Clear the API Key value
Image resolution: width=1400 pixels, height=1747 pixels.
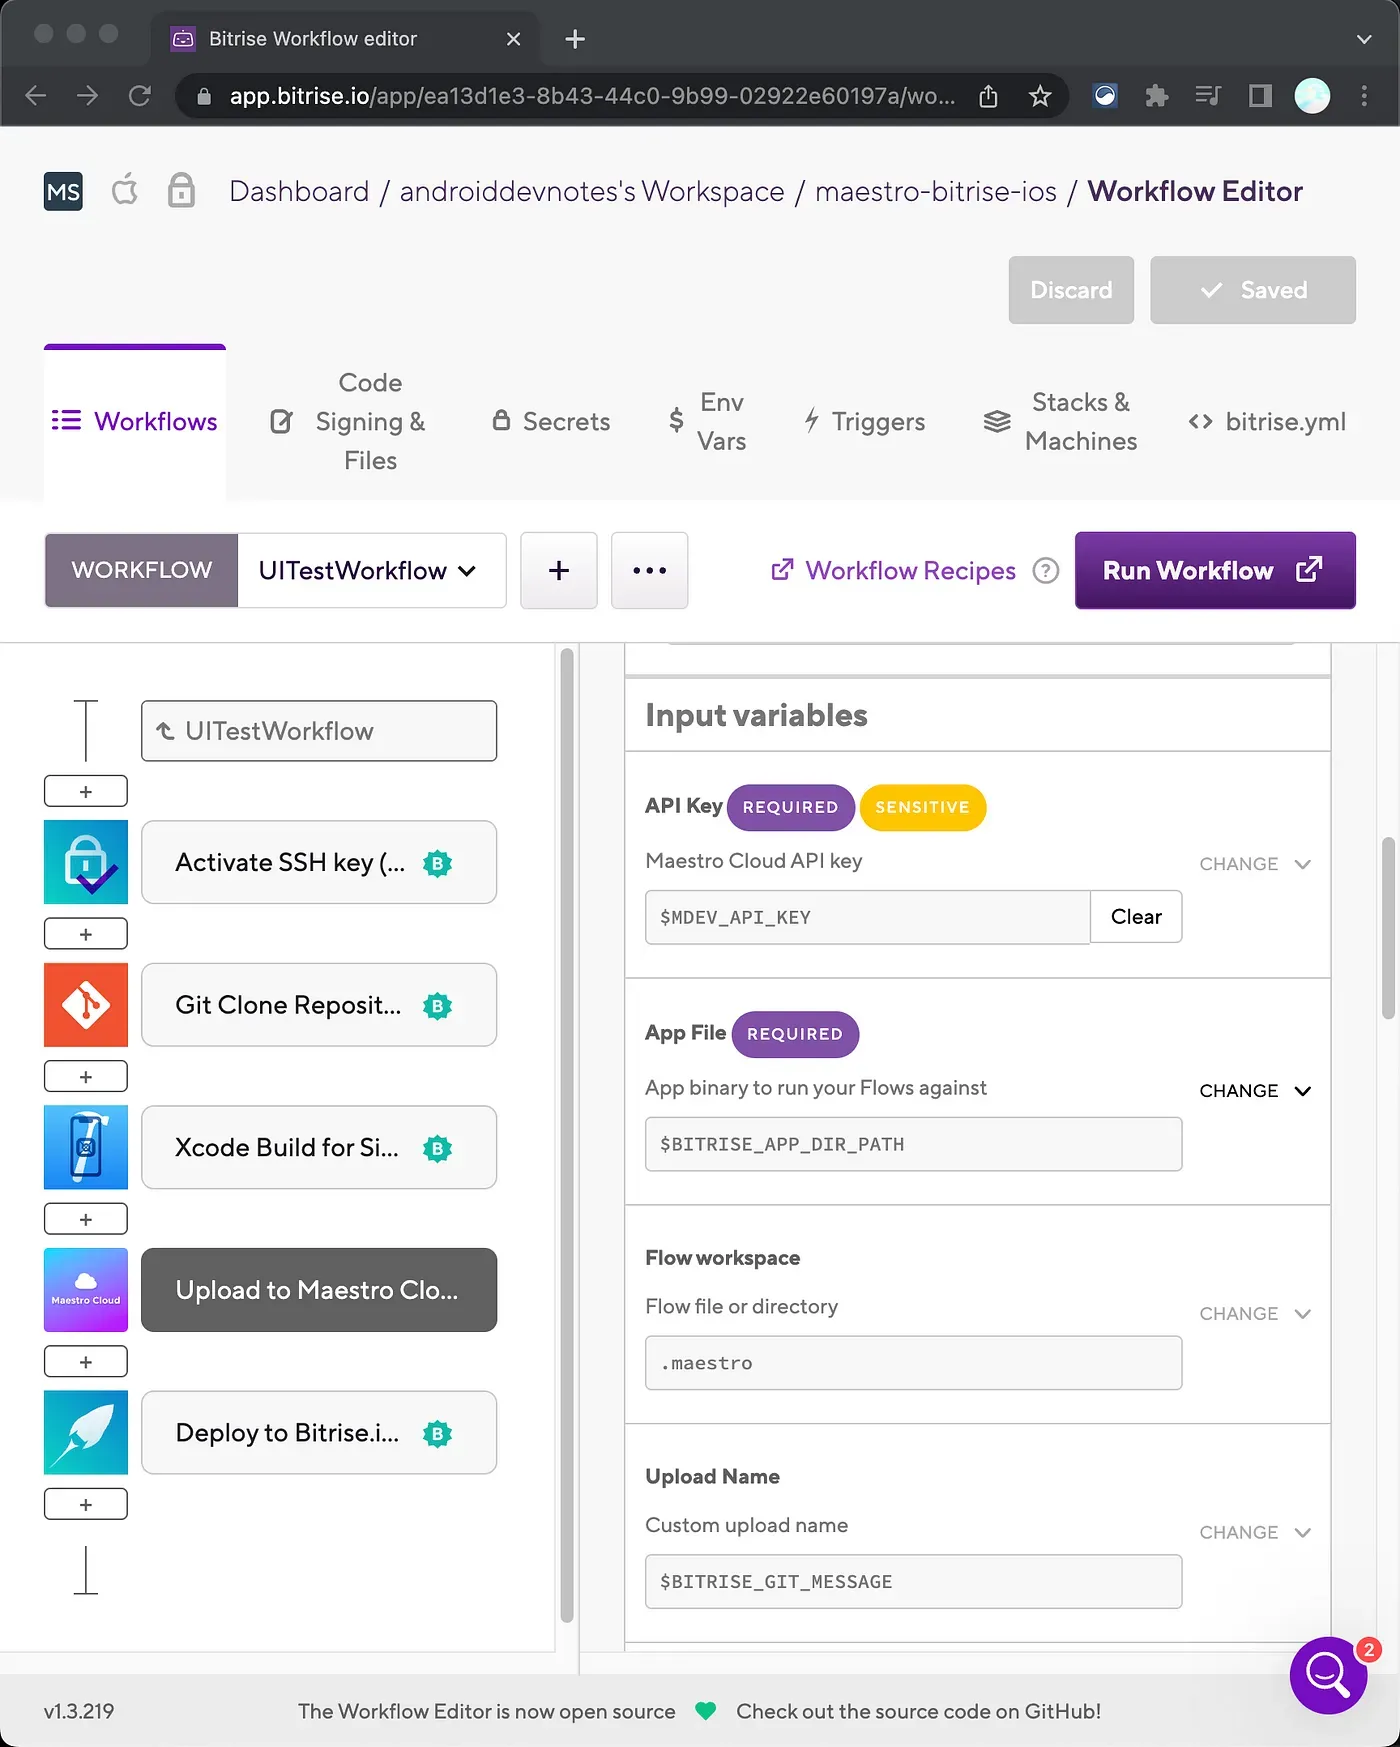click(1135, 917)
